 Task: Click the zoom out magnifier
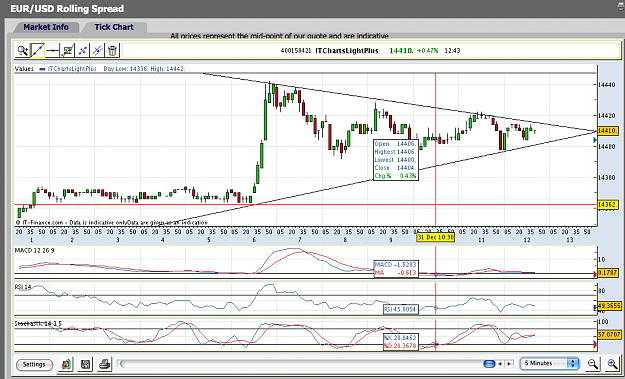593,363
